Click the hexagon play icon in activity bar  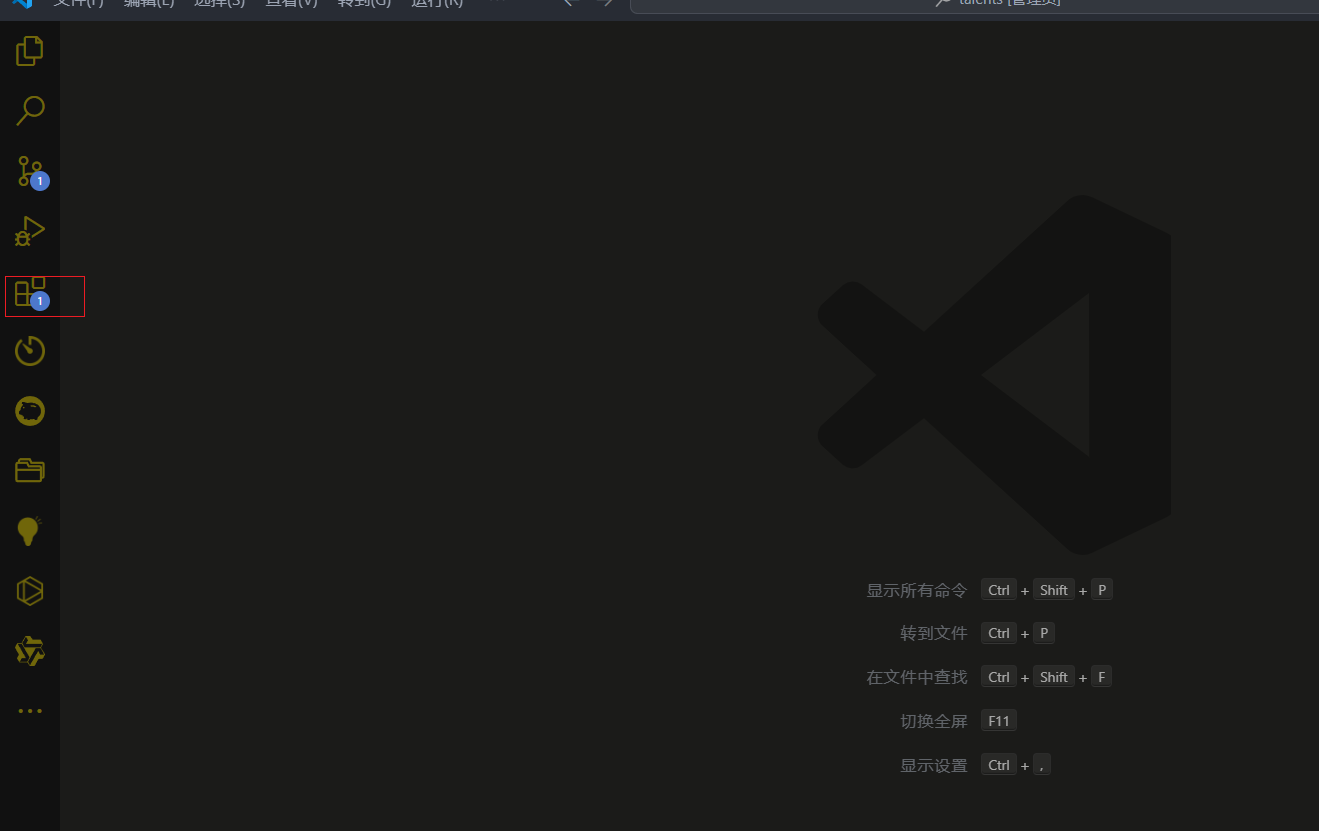(30, 591)
